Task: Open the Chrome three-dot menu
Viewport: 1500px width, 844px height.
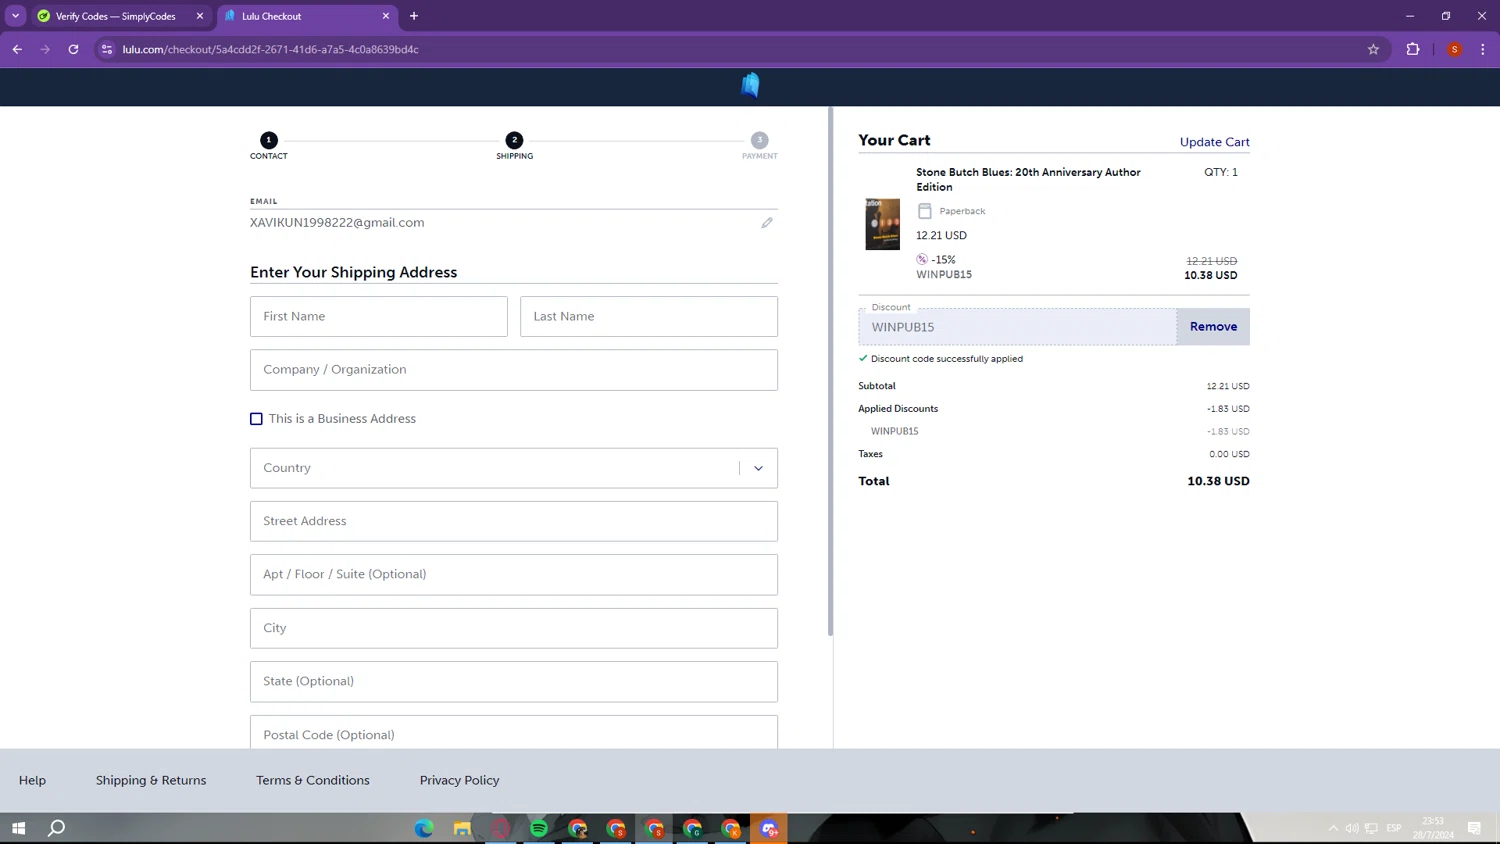Action: [1483, 49]
